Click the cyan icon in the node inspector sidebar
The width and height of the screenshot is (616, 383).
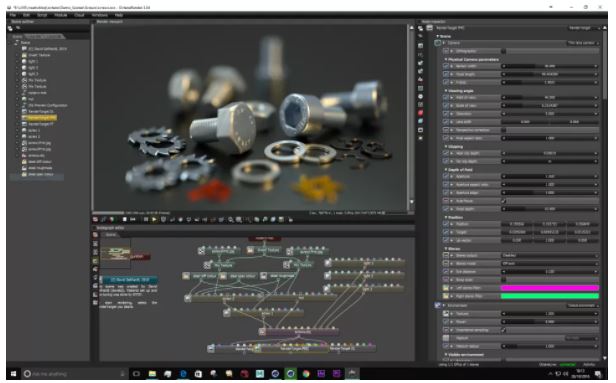pos(421,121)
